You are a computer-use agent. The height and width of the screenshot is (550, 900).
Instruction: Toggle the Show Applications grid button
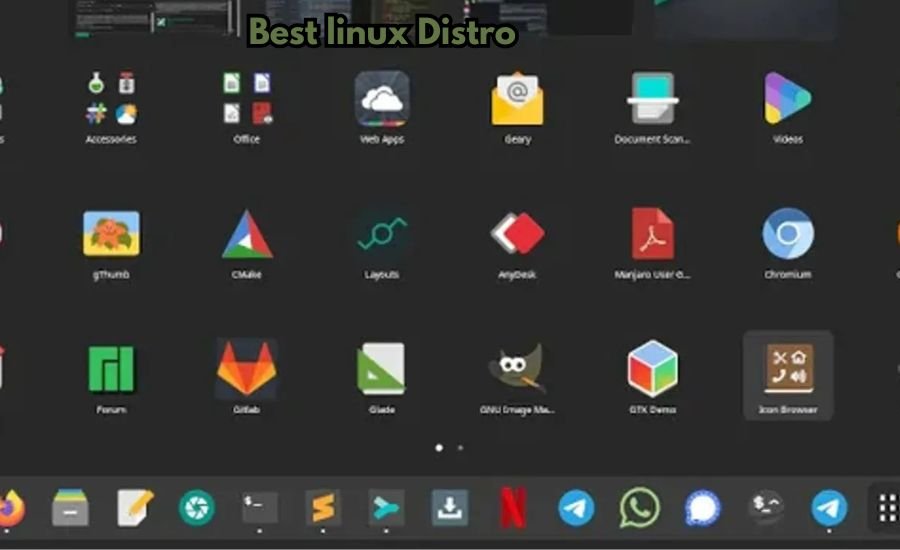point(887,508)
